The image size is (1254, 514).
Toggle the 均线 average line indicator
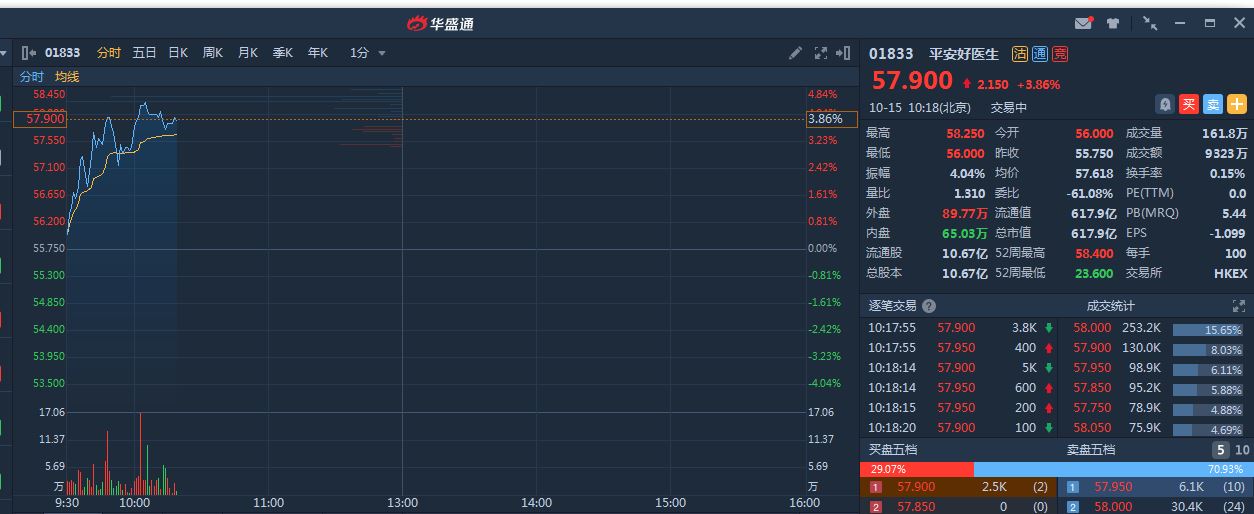[67, 77]
